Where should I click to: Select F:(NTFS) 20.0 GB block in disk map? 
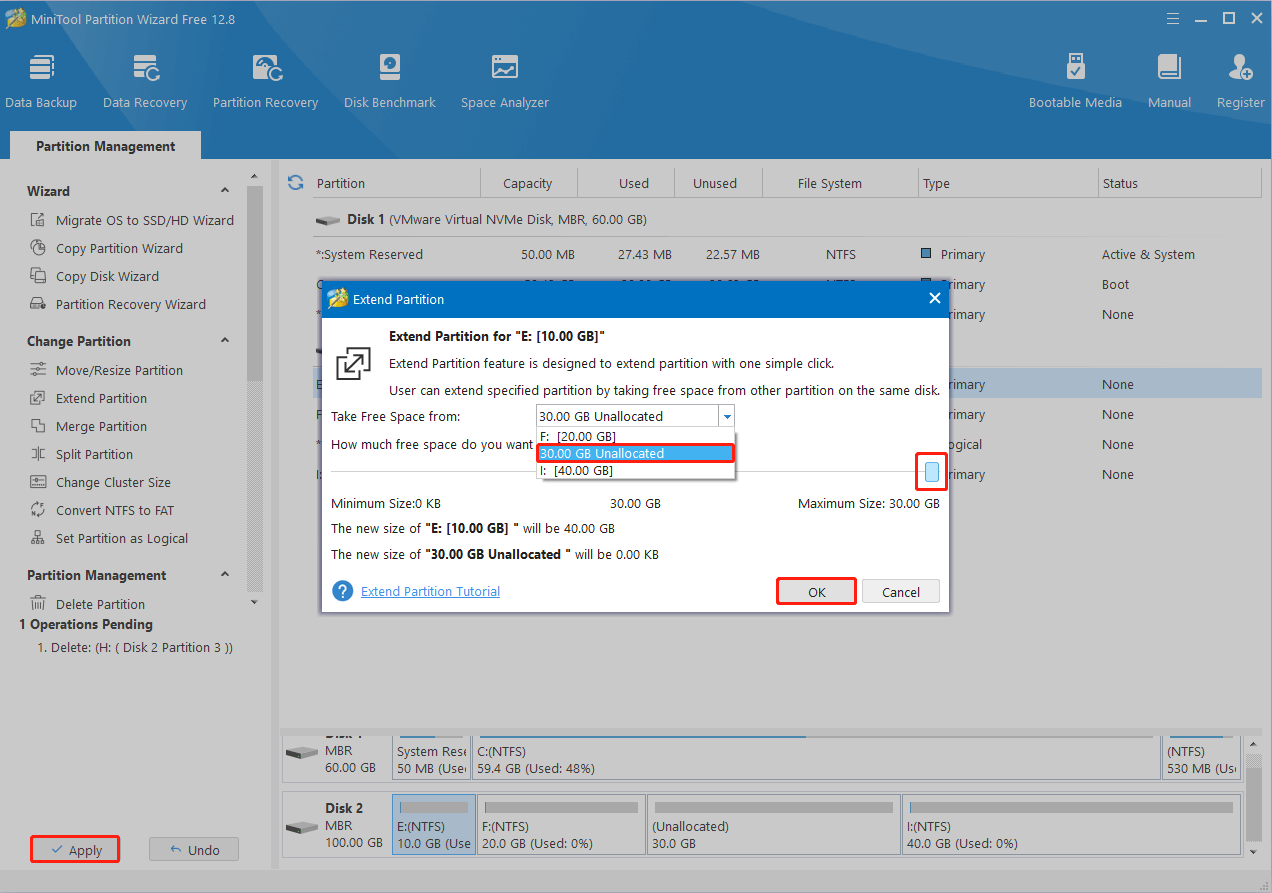pyautogui.click(x=561, y=824)
